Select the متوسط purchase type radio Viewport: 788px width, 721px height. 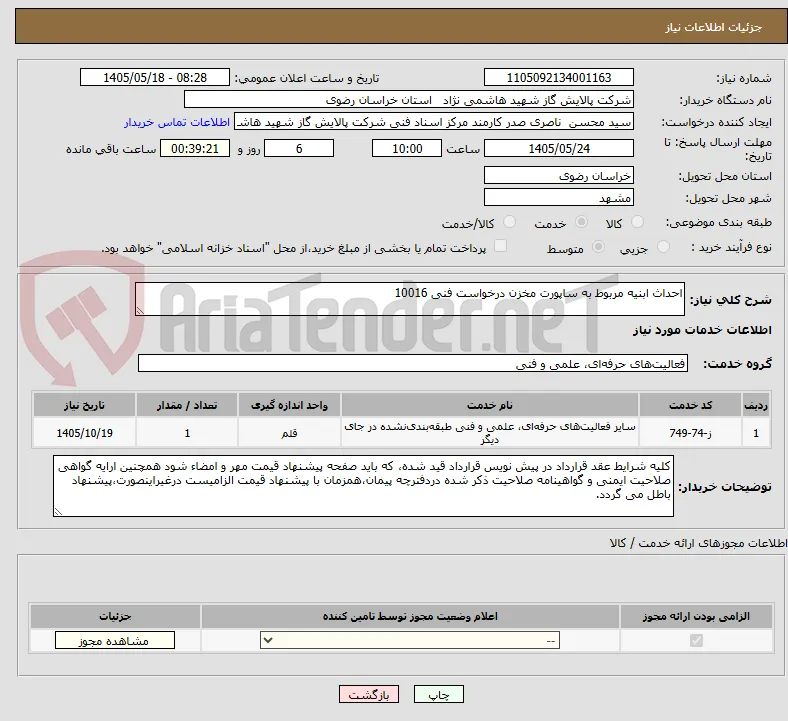599,246
